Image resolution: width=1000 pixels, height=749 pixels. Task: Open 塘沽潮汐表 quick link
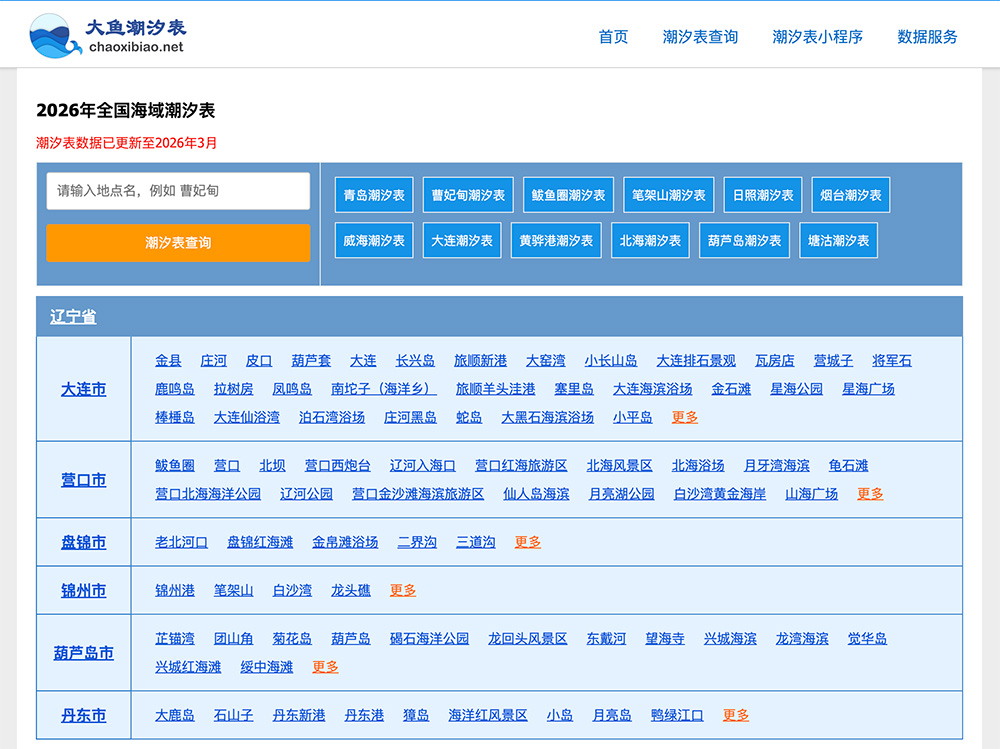pos(839,241)
